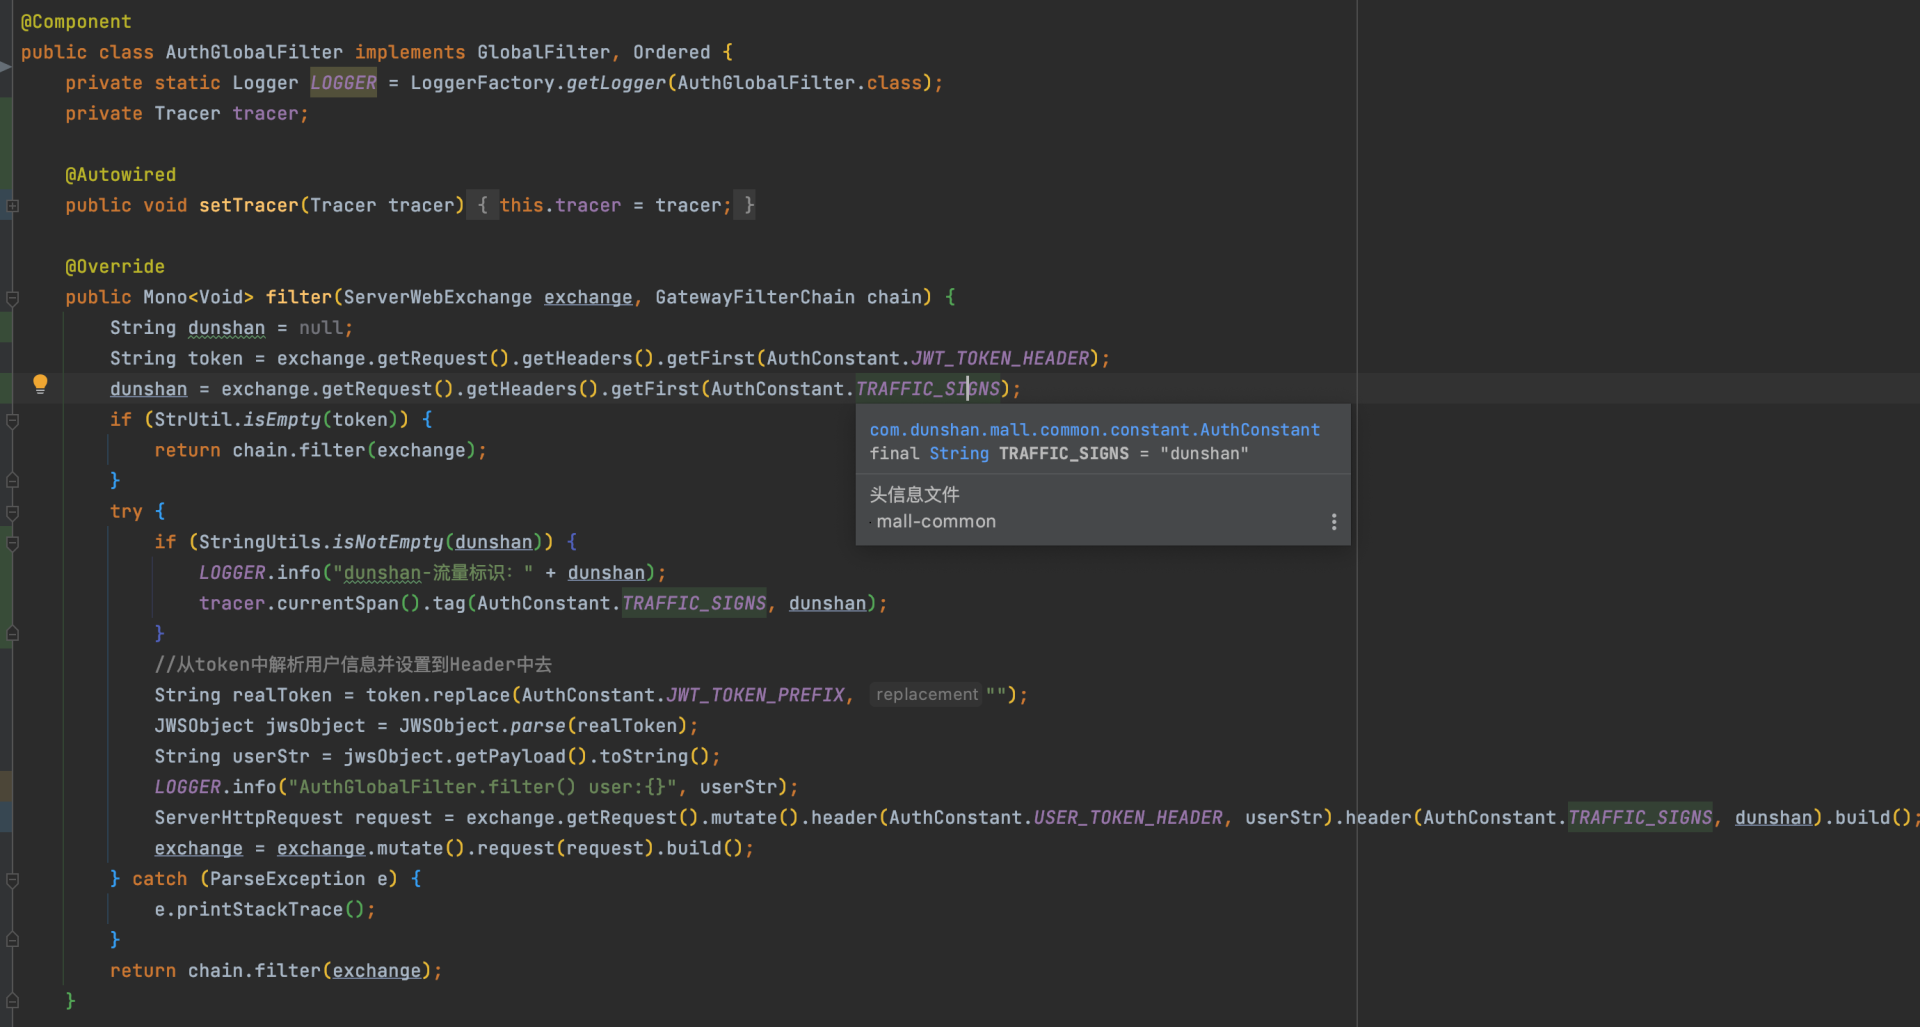Click the GatewayFilterChain parameter type
Screen dimensions: 1920x1027
click(x=755, y=297)
